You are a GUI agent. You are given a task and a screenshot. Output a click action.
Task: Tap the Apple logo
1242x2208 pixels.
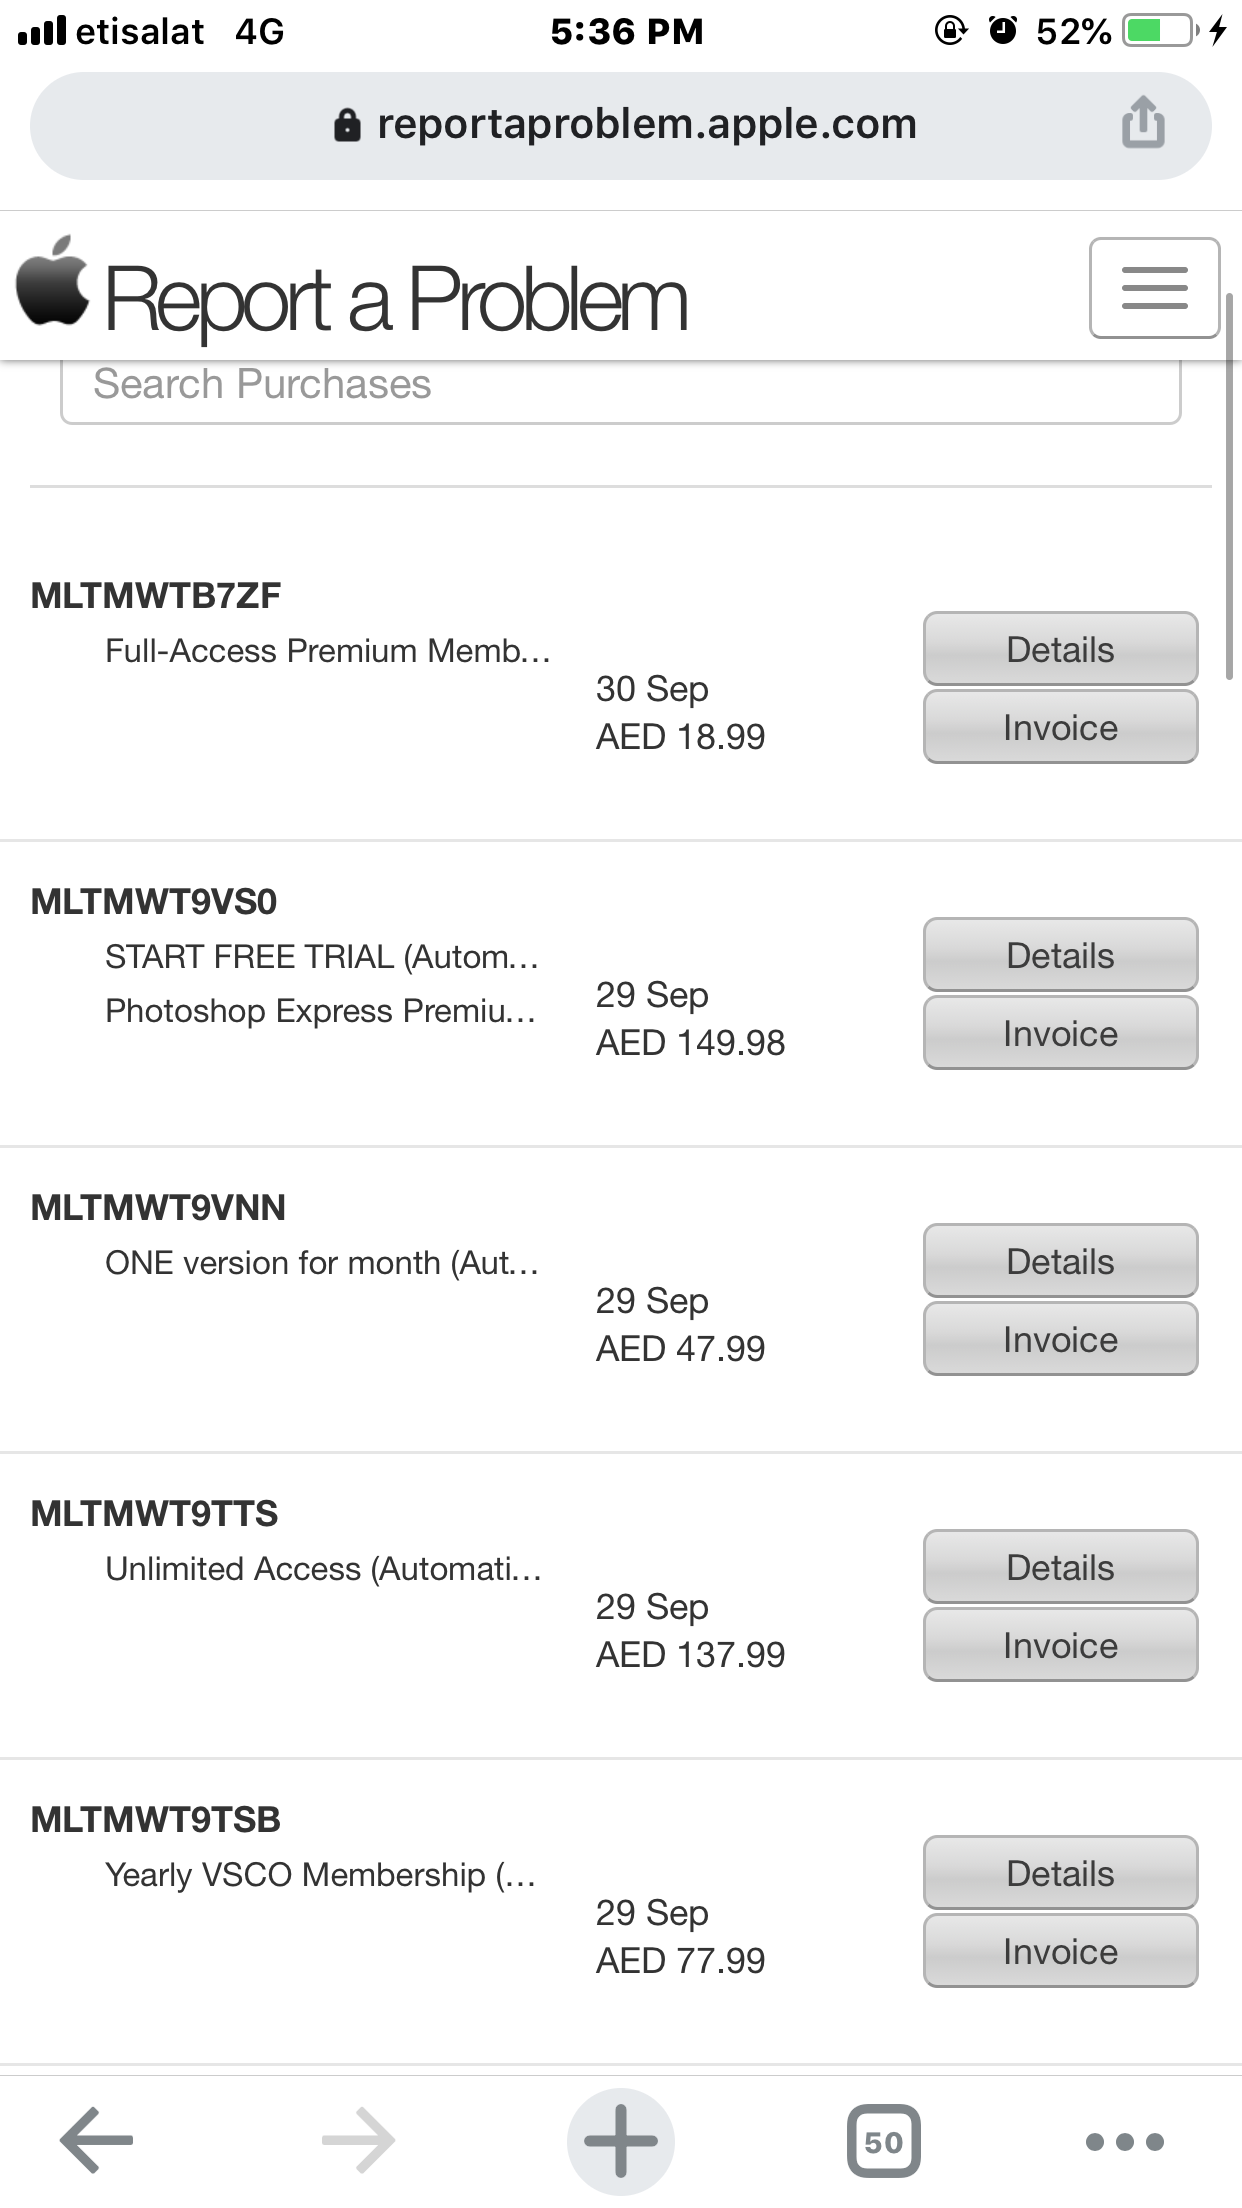click(x=52, y=281)
